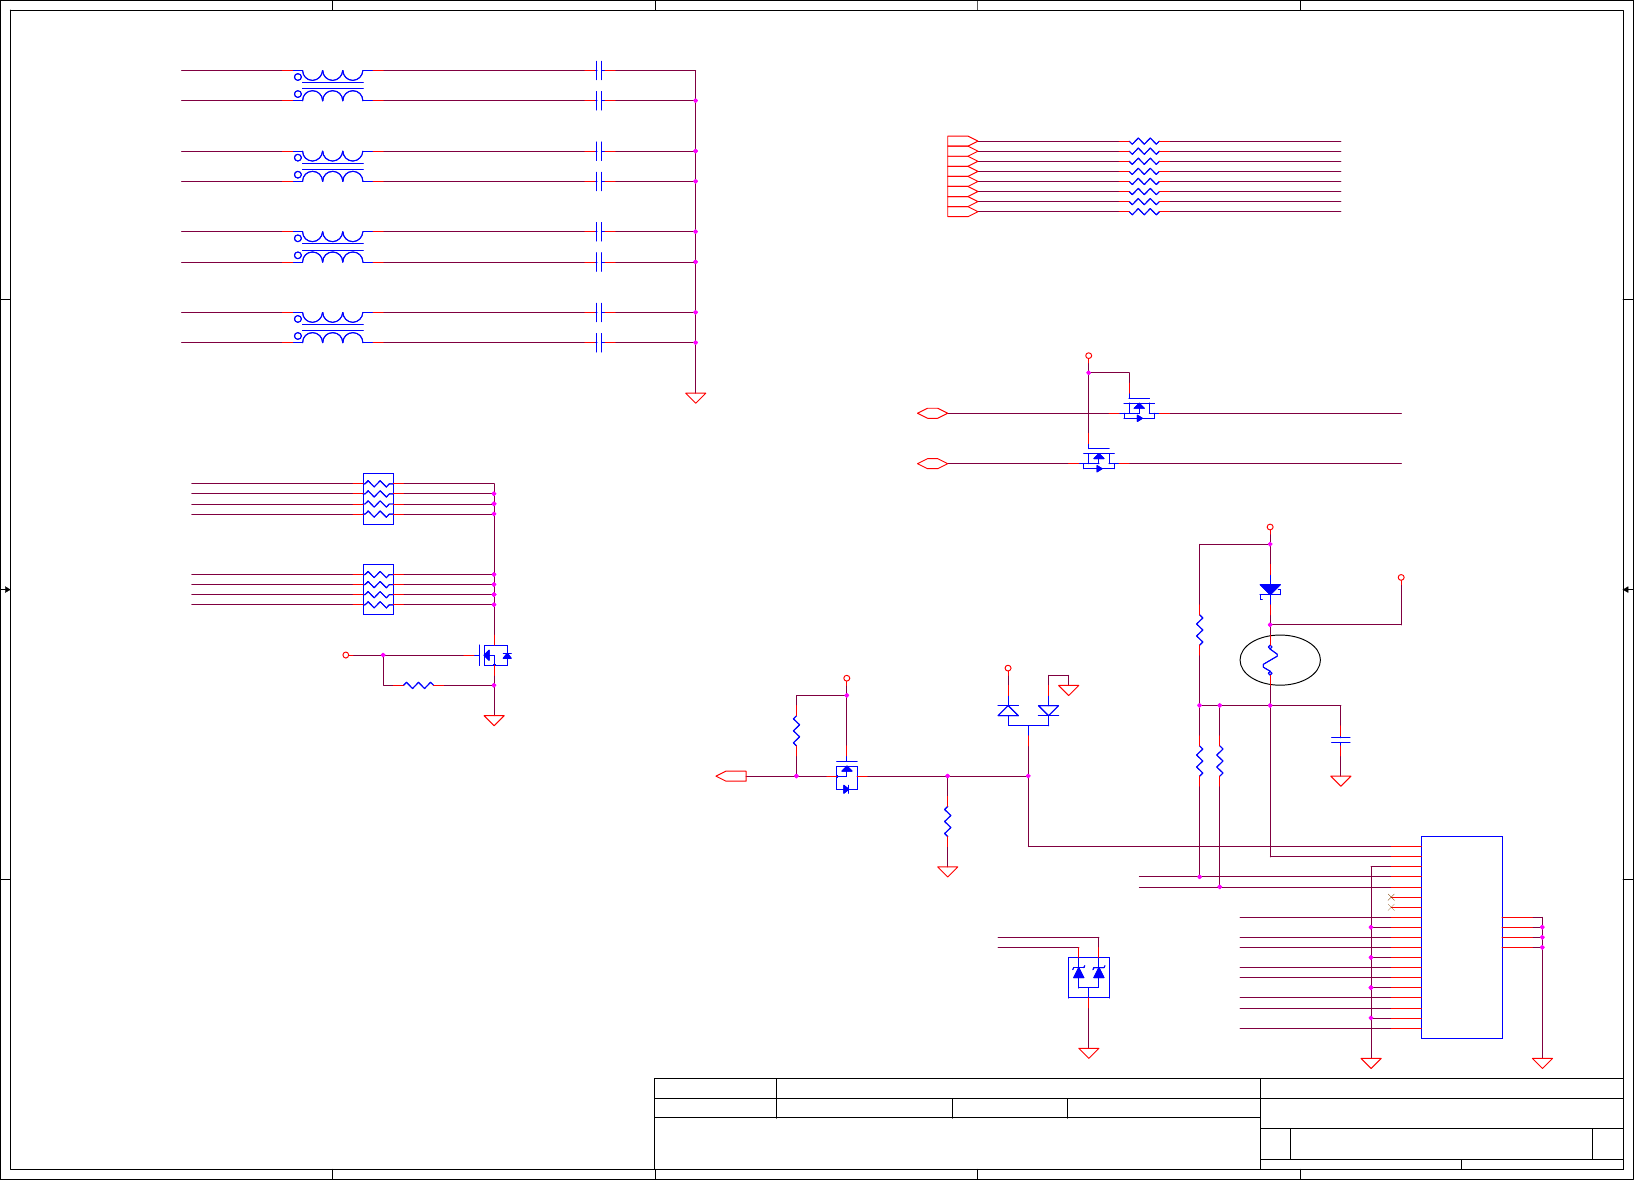Select the horizontal resistor beside that MOSFET
The image size is (1634, 1180).
[x=418, y=685]
